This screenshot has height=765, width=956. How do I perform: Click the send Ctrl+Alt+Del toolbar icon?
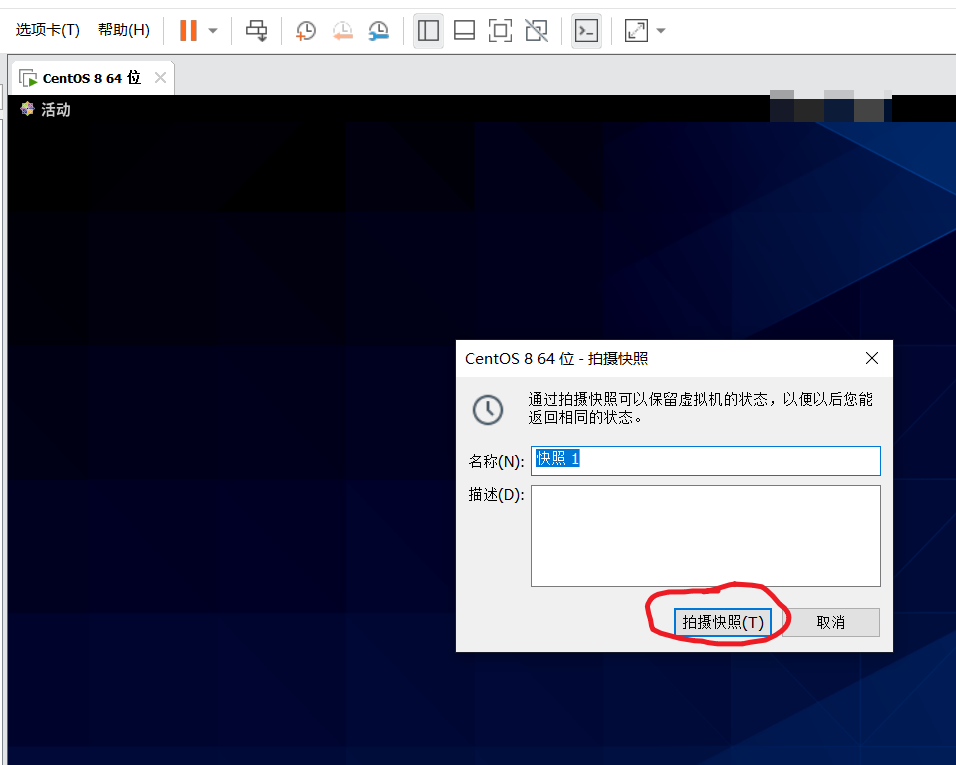coord(257,30)
